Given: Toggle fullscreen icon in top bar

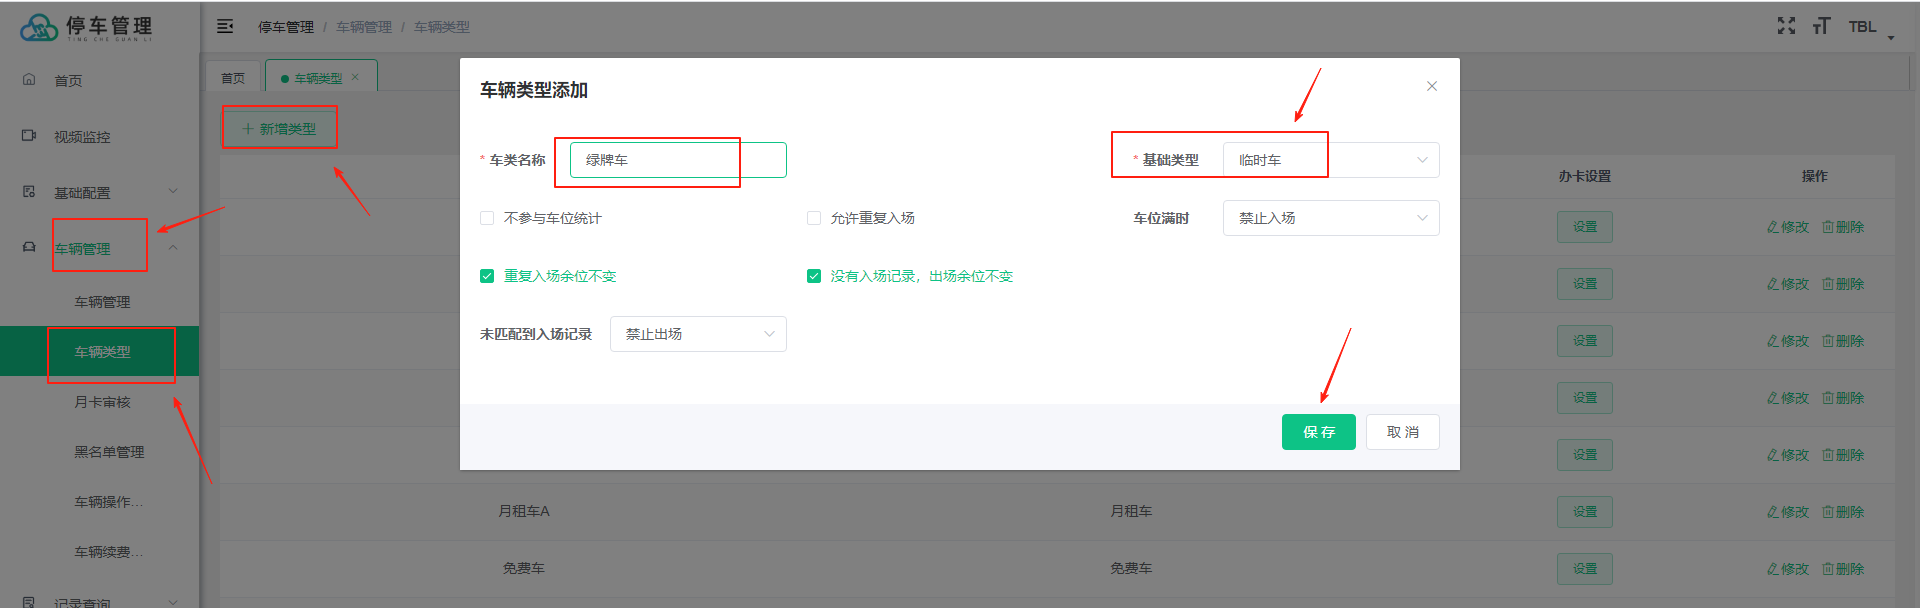Looking at the screenshot, I should tap(1786, 26).
